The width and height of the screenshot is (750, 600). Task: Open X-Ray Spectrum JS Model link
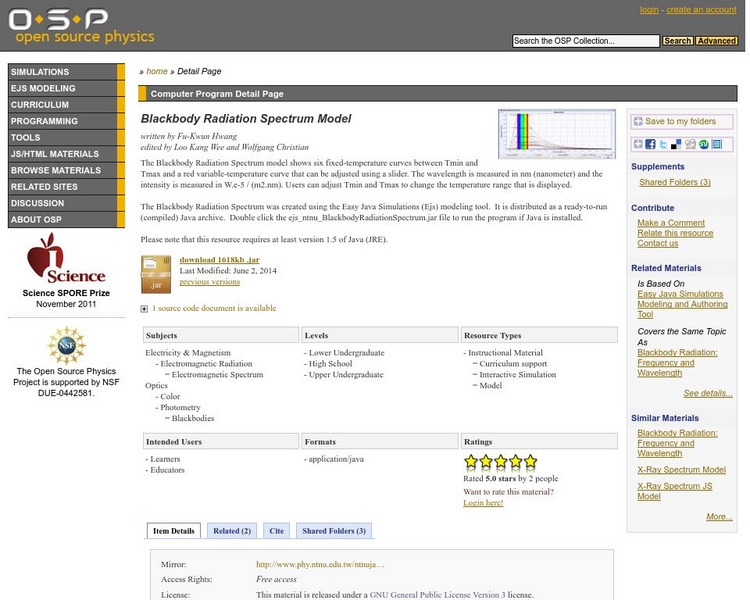[x=675, y=491]
